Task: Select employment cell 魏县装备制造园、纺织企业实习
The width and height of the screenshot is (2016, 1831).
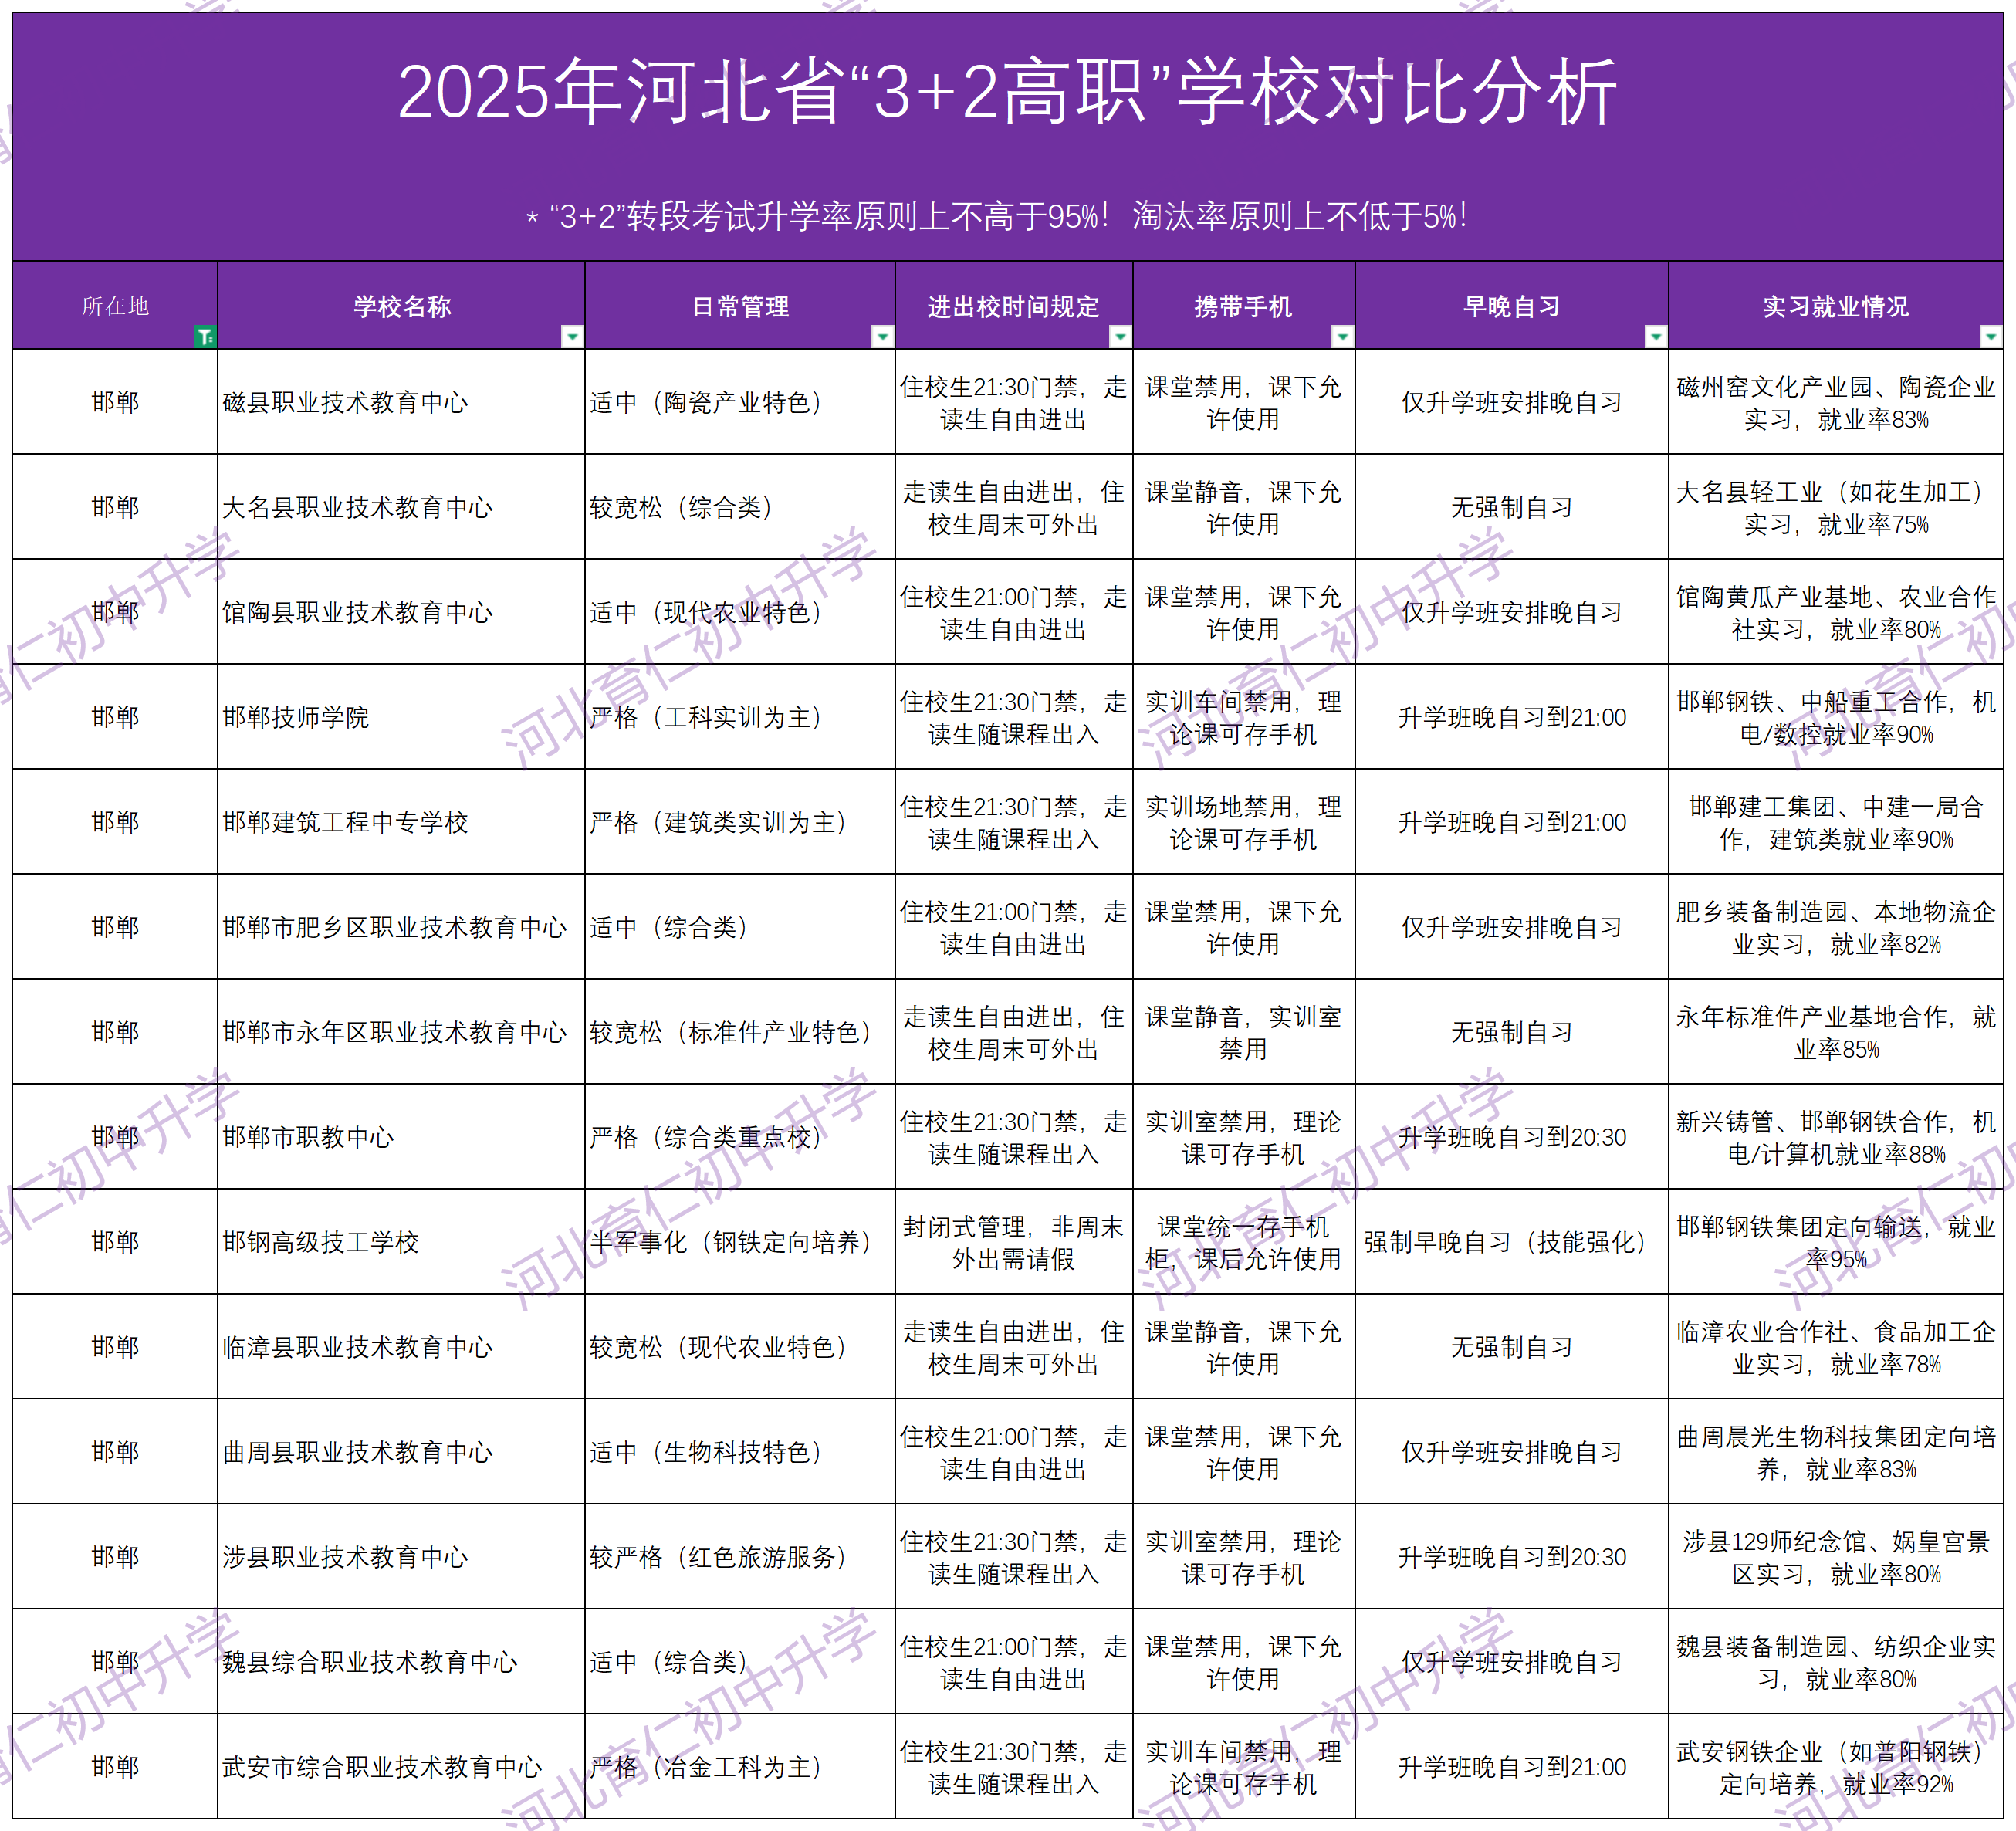Action: click(x=1836, y=1662)
